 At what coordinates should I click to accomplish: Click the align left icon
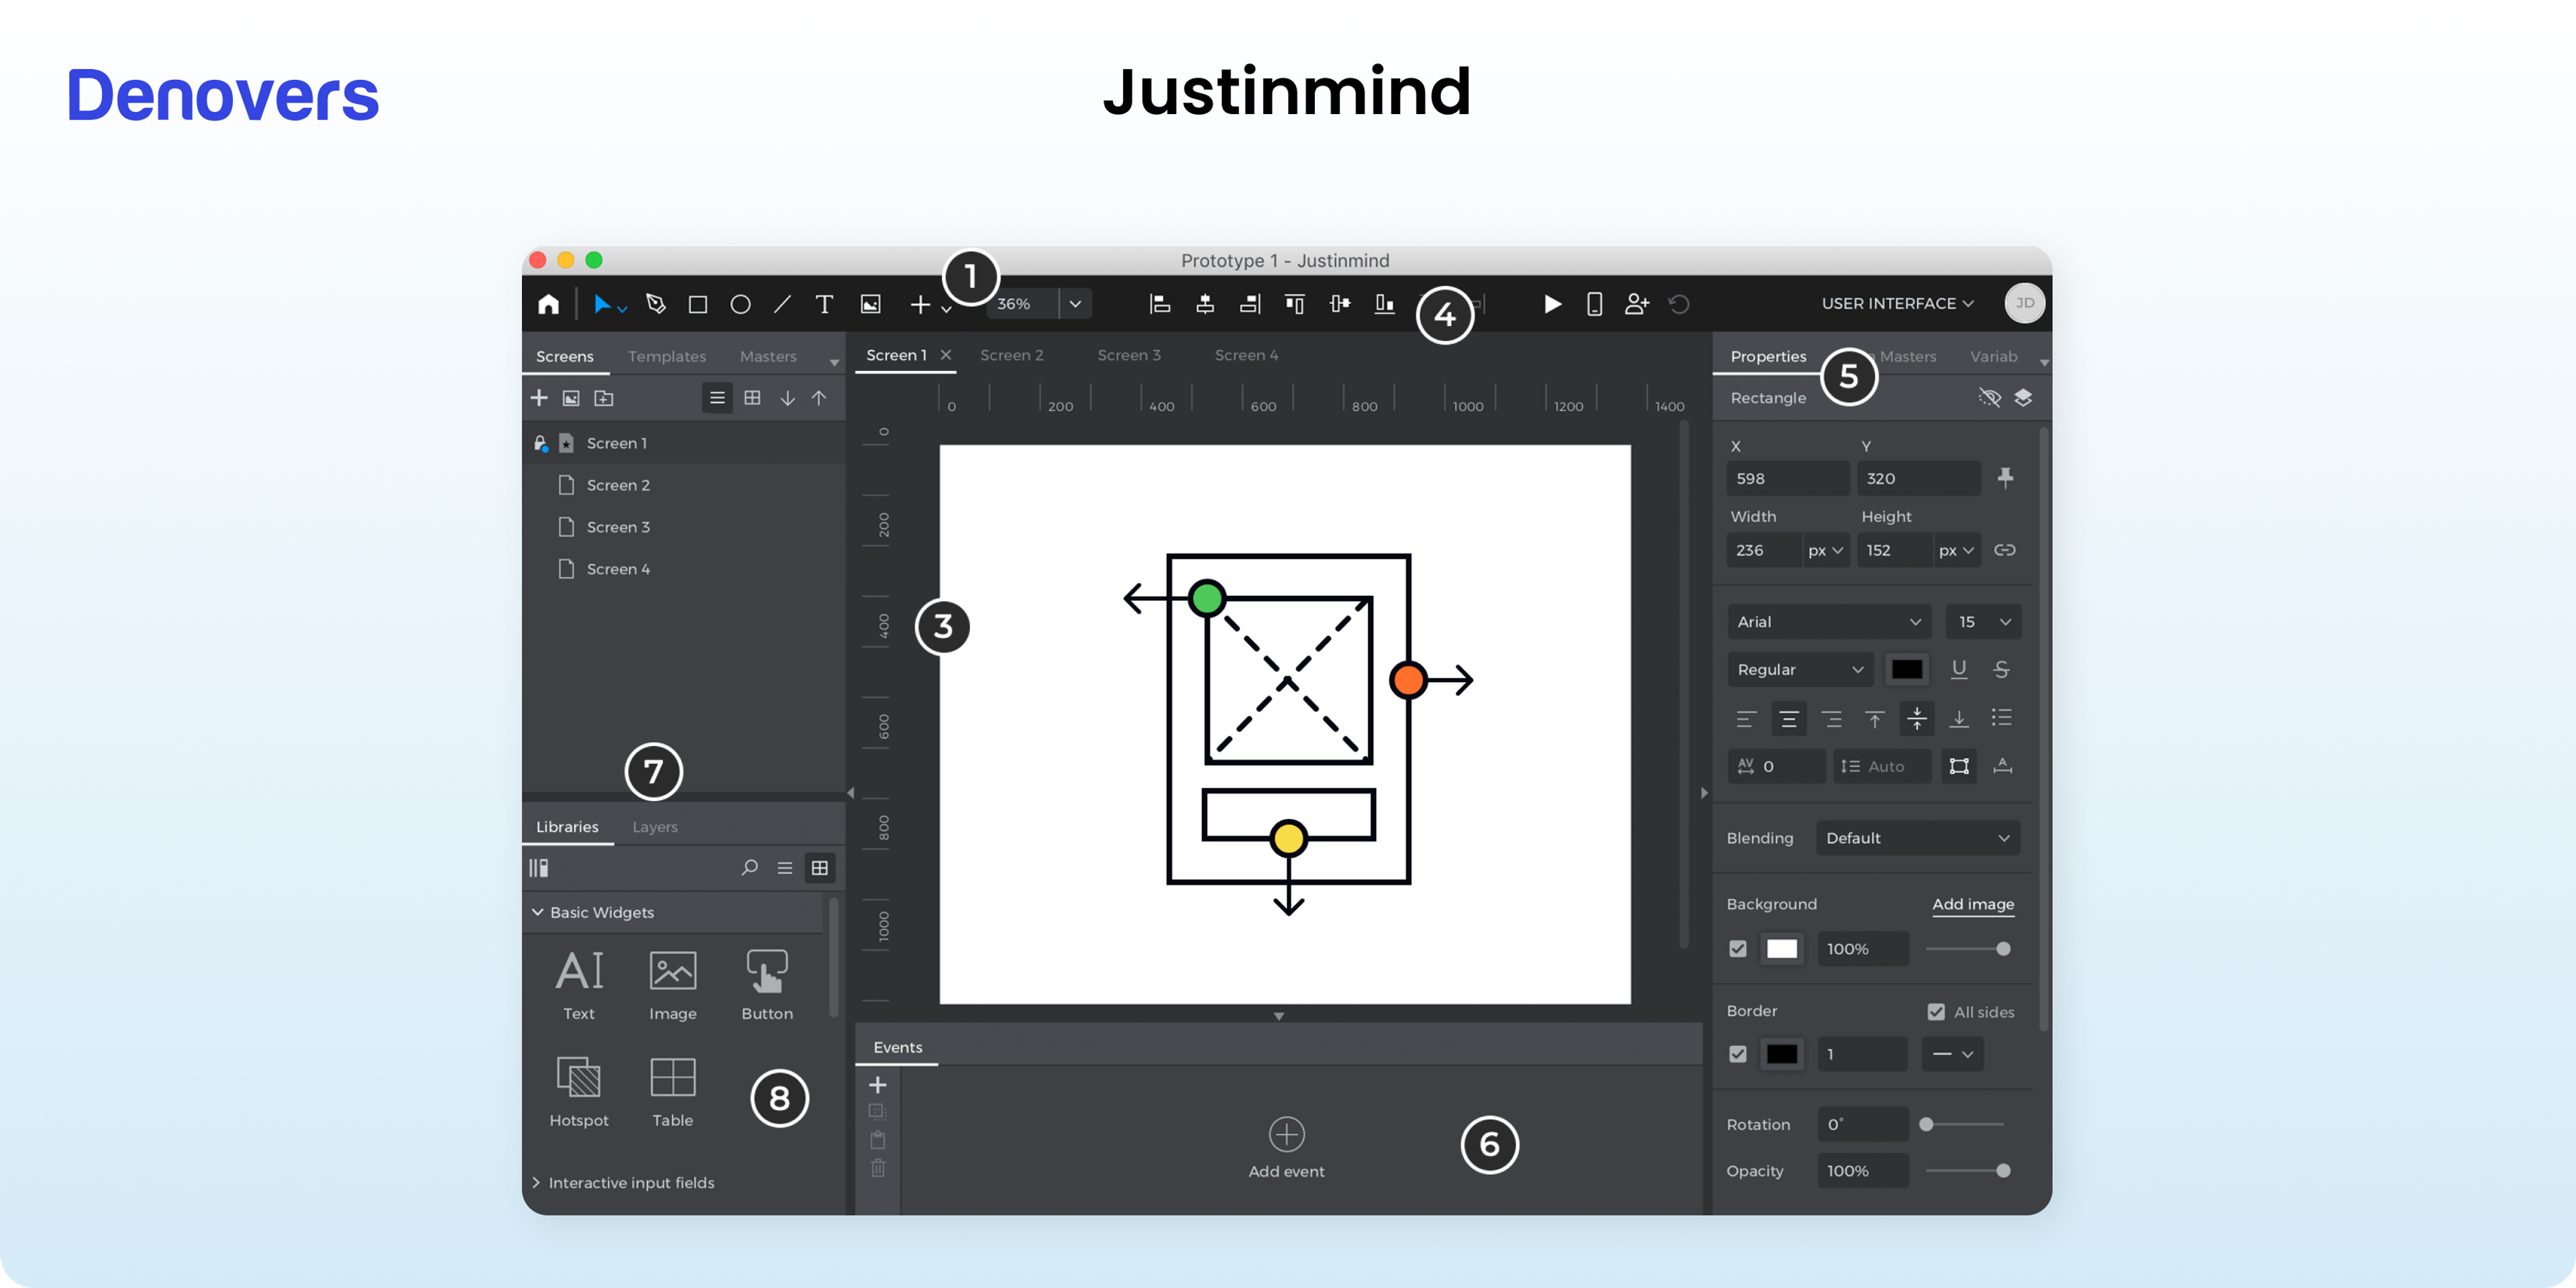(x=1160, y=304)
